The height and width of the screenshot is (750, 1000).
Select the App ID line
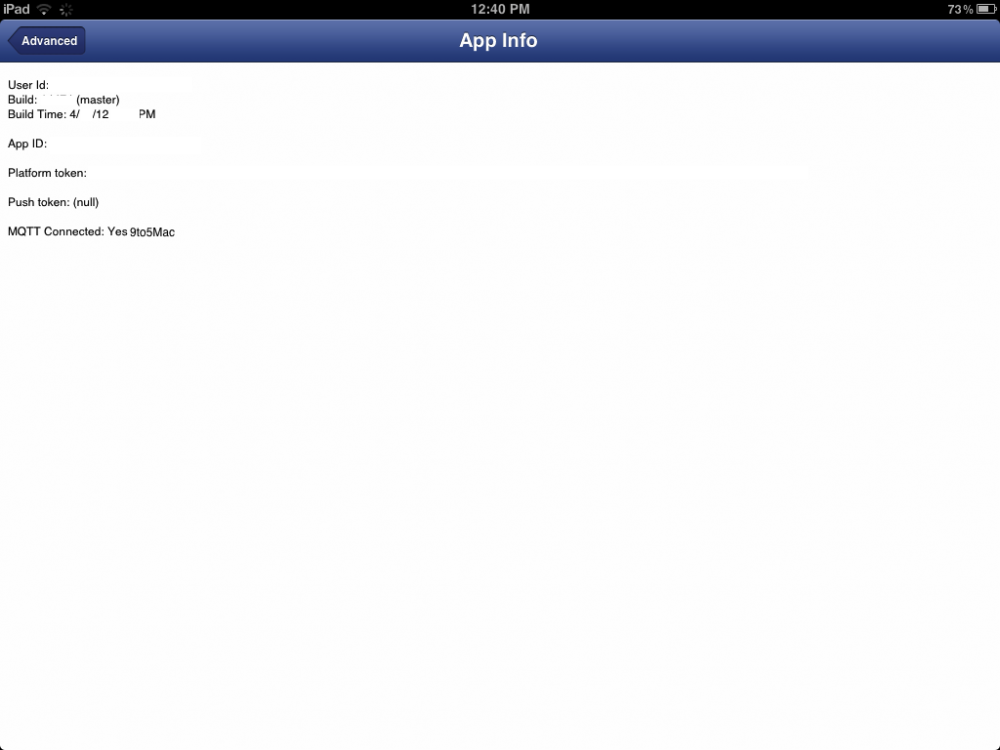pyautogui.click(x=27, y=143)
